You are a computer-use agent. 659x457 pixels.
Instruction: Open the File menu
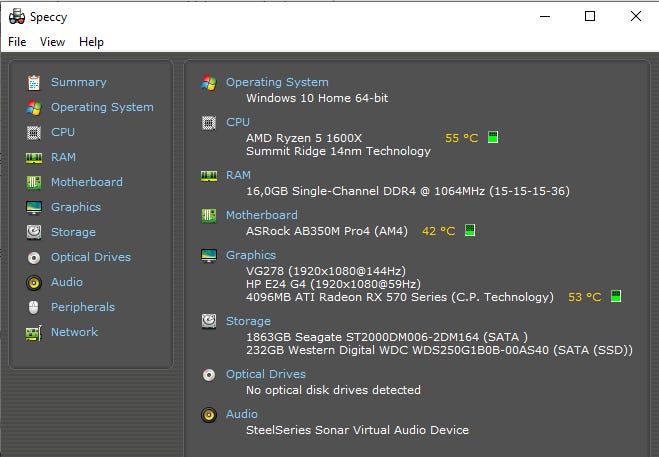17,42
